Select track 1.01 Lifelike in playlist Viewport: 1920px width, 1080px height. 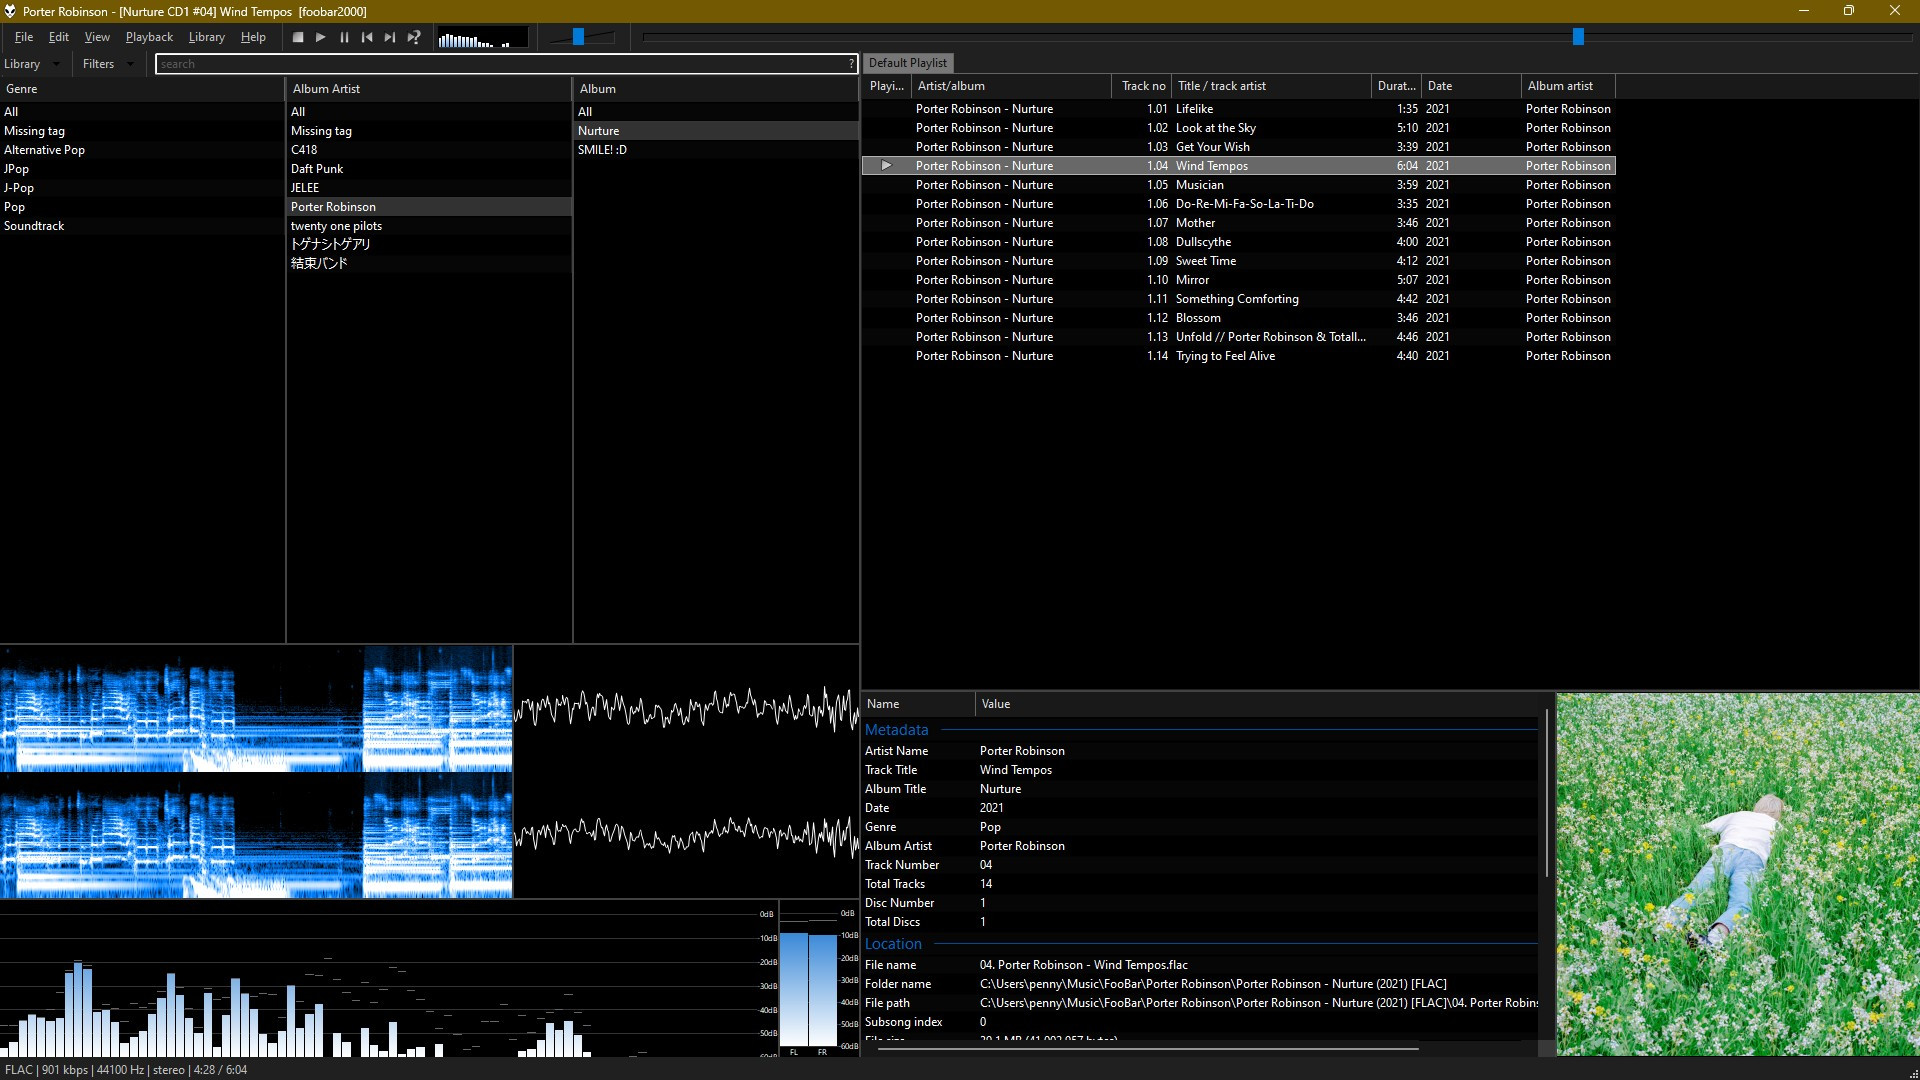pyautogui.click(x=1239, y=109)
